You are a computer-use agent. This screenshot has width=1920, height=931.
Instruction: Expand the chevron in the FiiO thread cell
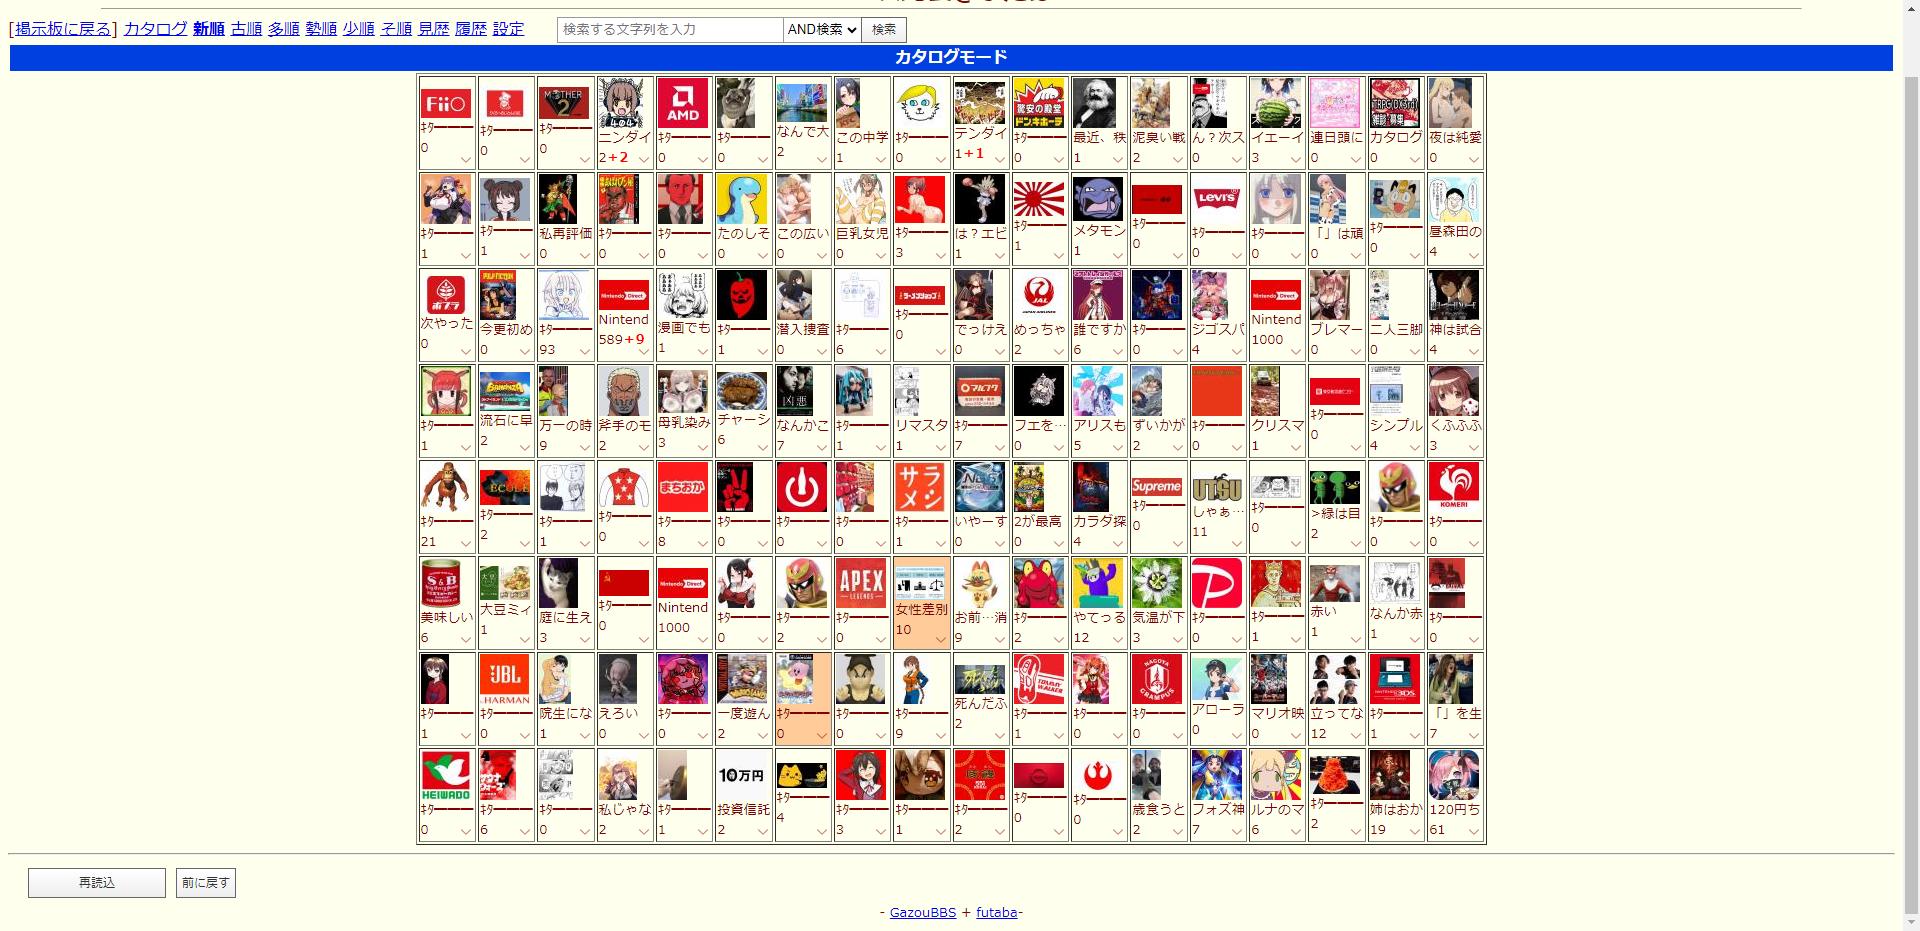click(x=465, y=160)
